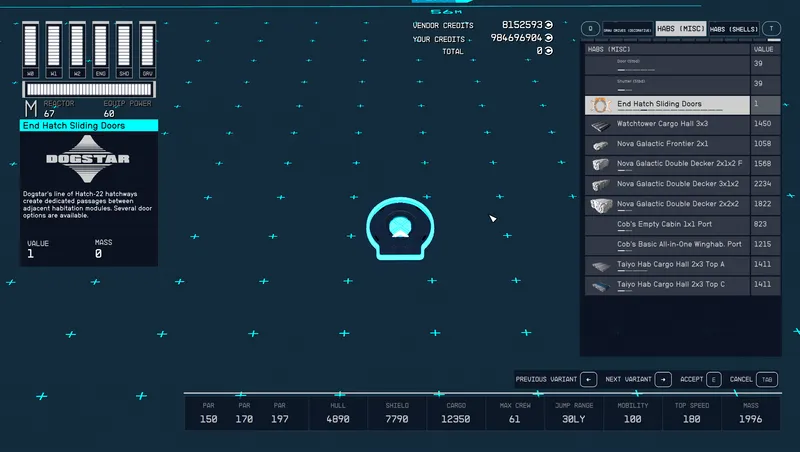Image resolution: width=800 pixels, height=452 pixels.
Task: Accept the selected module
Action: point(700,379)
